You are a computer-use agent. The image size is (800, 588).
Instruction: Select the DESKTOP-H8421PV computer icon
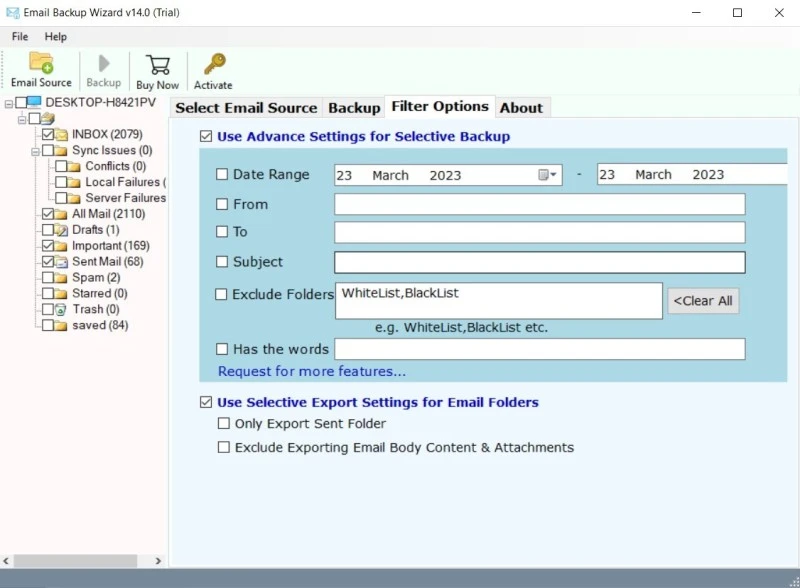33,103
